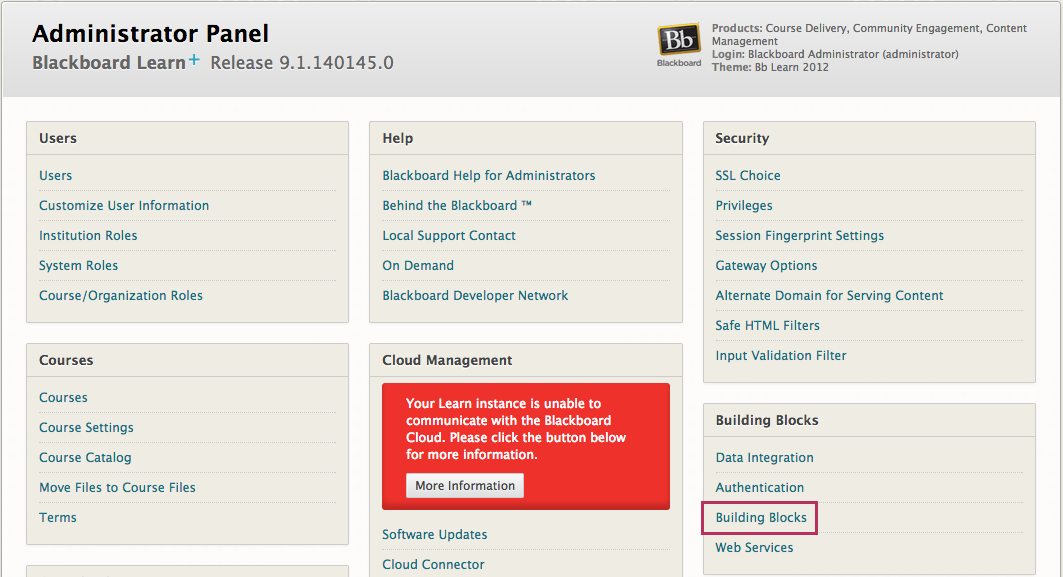Open Data Integration link

tap(765, 458)
